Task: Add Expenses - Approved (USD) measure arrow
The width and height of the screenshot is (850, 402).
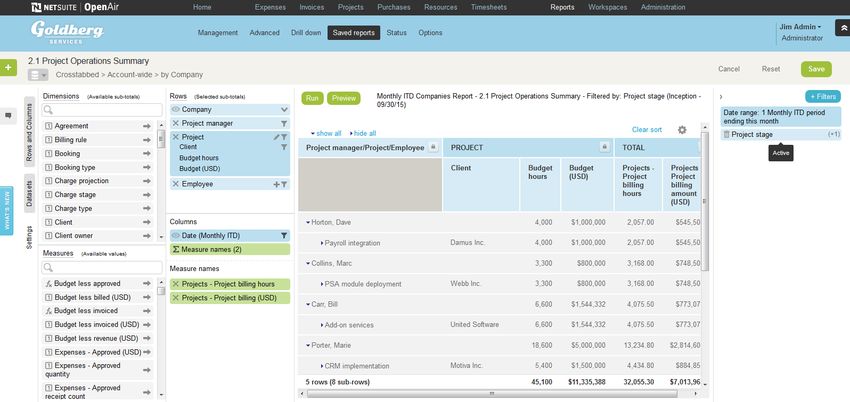Action: (x=146, y=352)
